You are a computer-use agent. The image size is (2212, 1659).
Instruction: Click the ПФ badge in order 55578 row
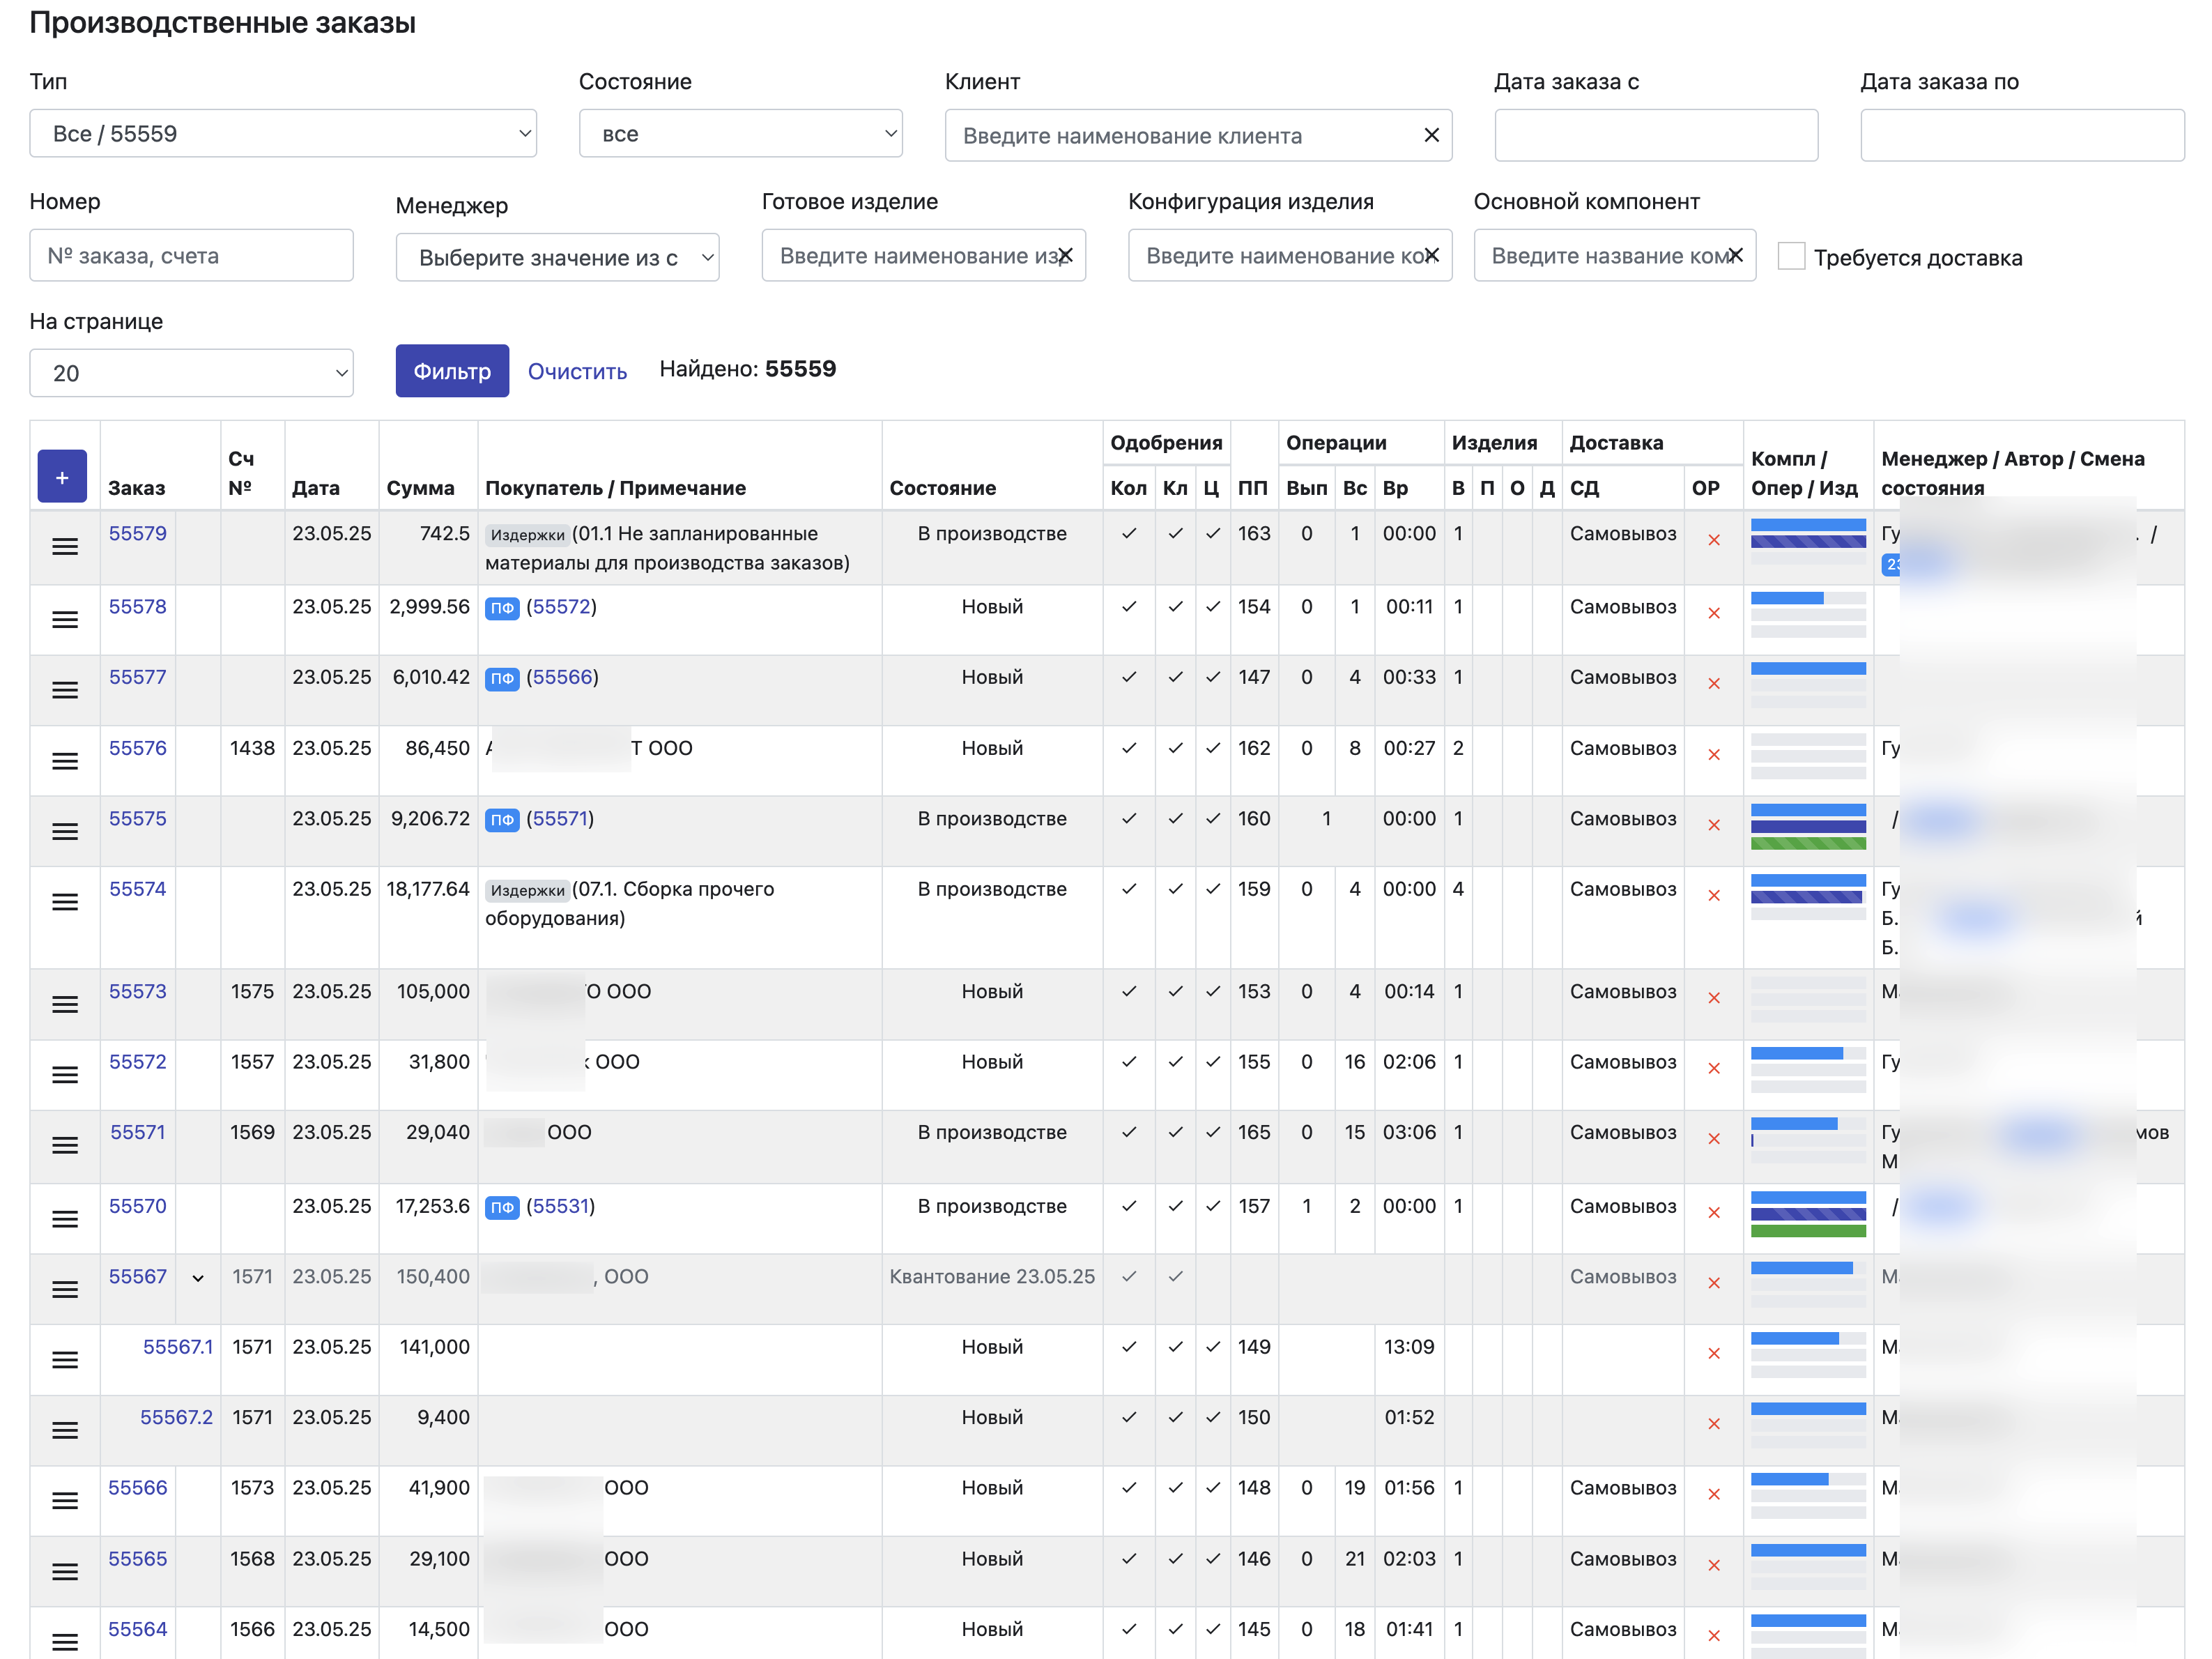tap(502, 608)
